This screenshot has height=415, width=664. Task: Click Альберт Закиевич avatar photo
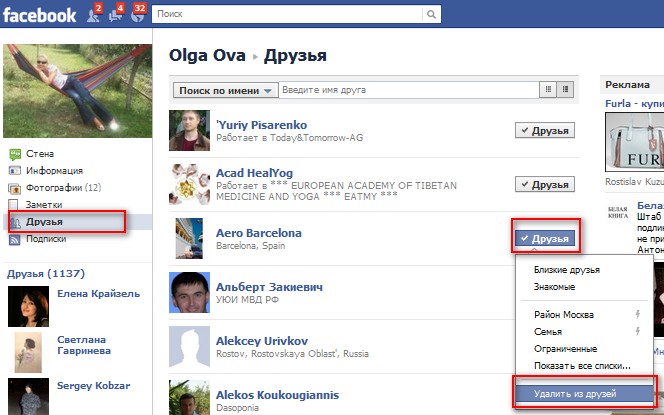[189, 292]
